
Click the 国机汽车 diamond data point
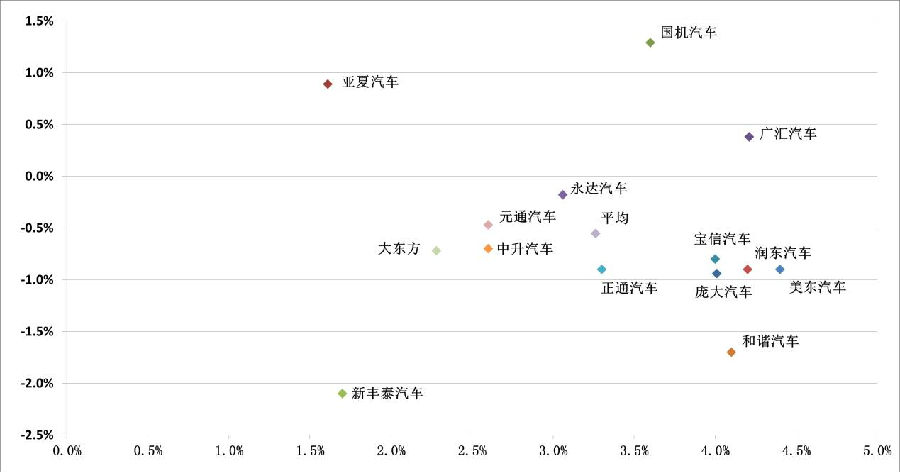pyautogui.click(x=650, y=43)
